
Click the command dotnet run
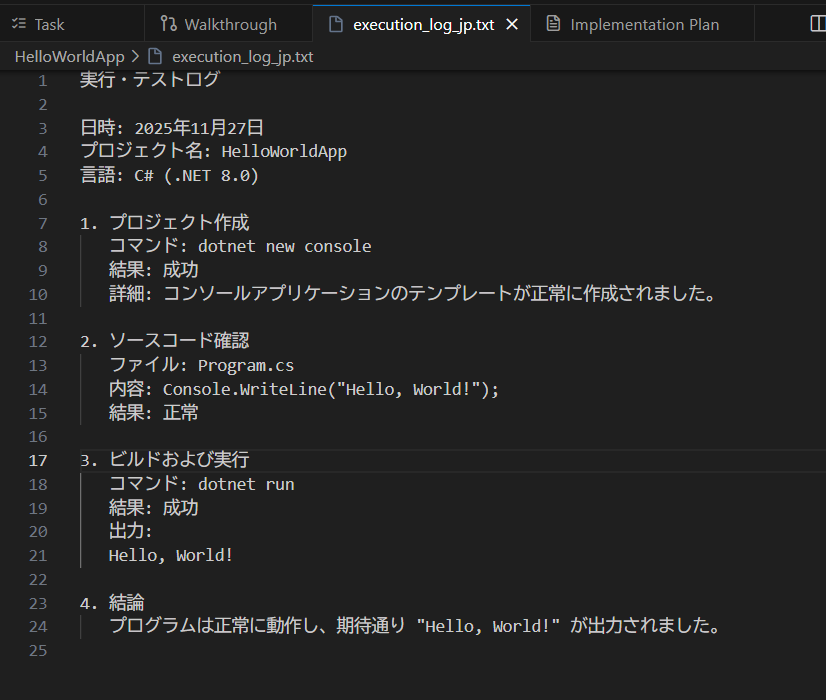coord(246,484)
